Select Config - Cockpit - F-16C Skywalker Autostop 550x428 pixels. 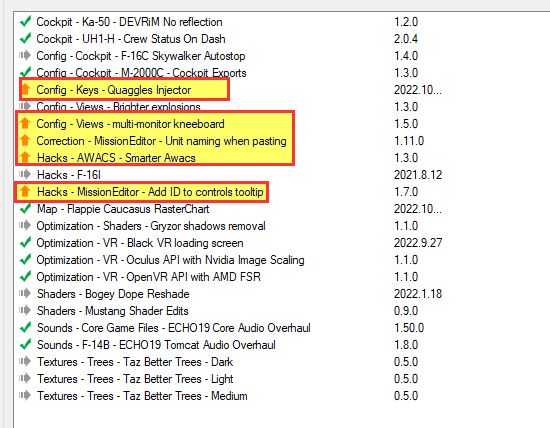click(x=141, y=56)
